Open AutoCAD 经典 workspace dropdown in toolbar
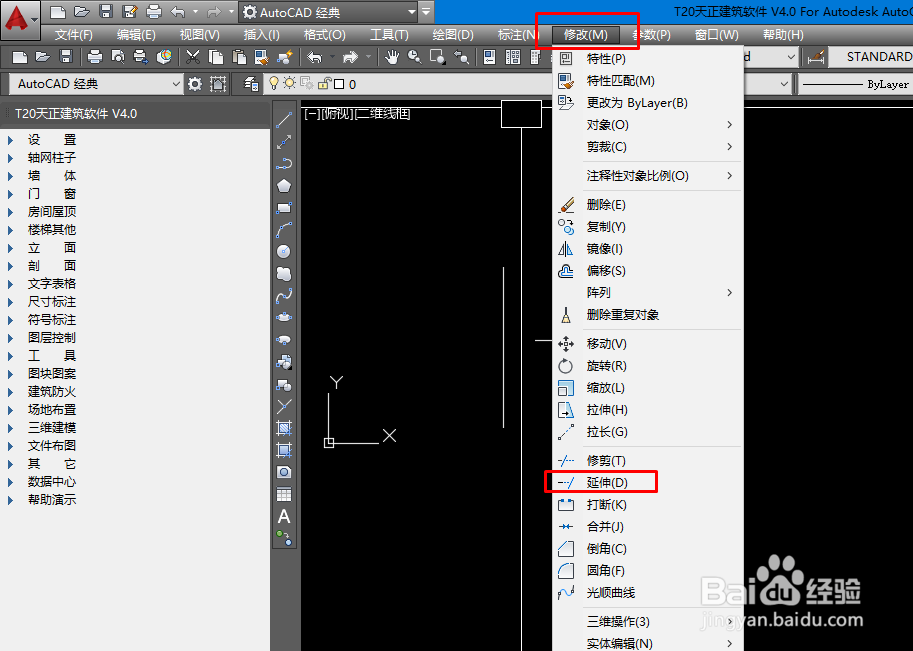Image resolution: width=913 pixels, height=651 pixels. [96, 84]
